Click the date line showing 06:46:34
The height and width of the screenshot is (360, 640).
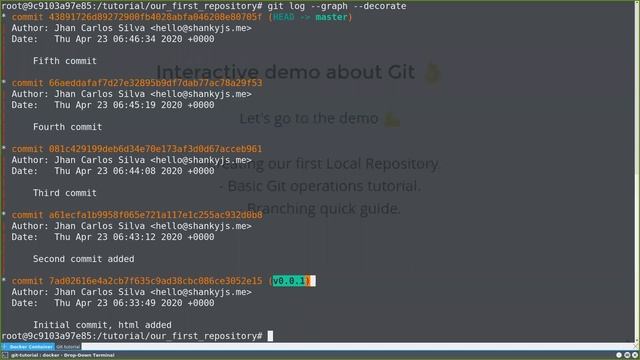pos(113,39)
